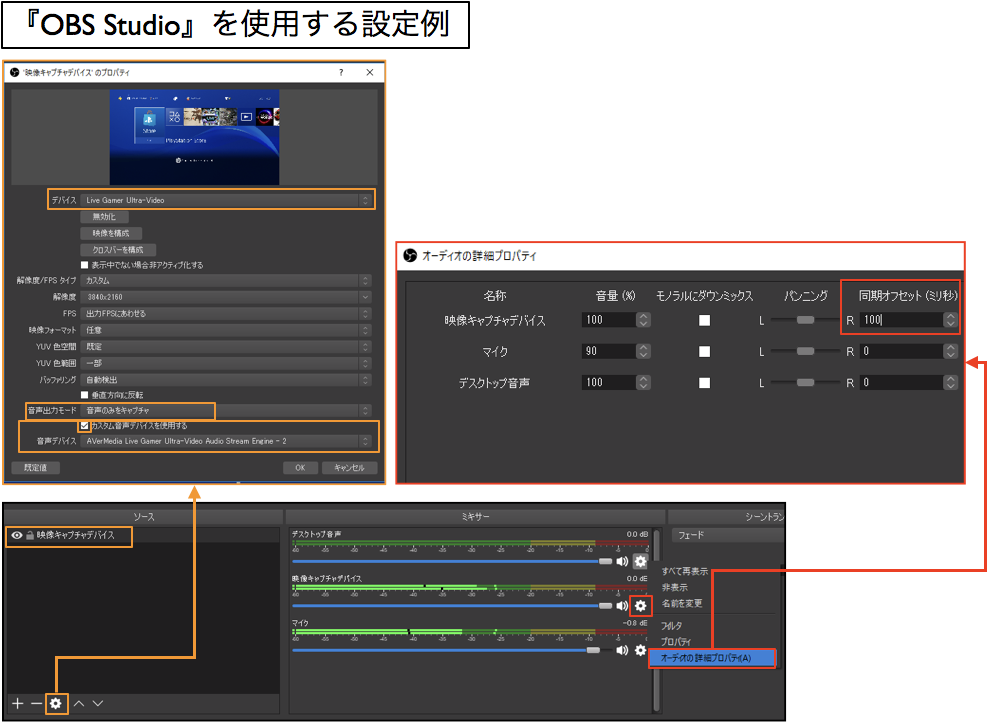Click the 無効化 button

coord(105,217)
